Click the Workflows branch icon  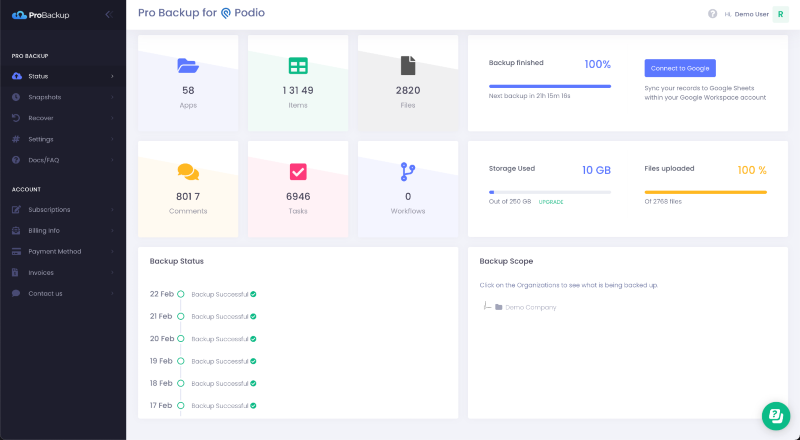pos(407,171)
